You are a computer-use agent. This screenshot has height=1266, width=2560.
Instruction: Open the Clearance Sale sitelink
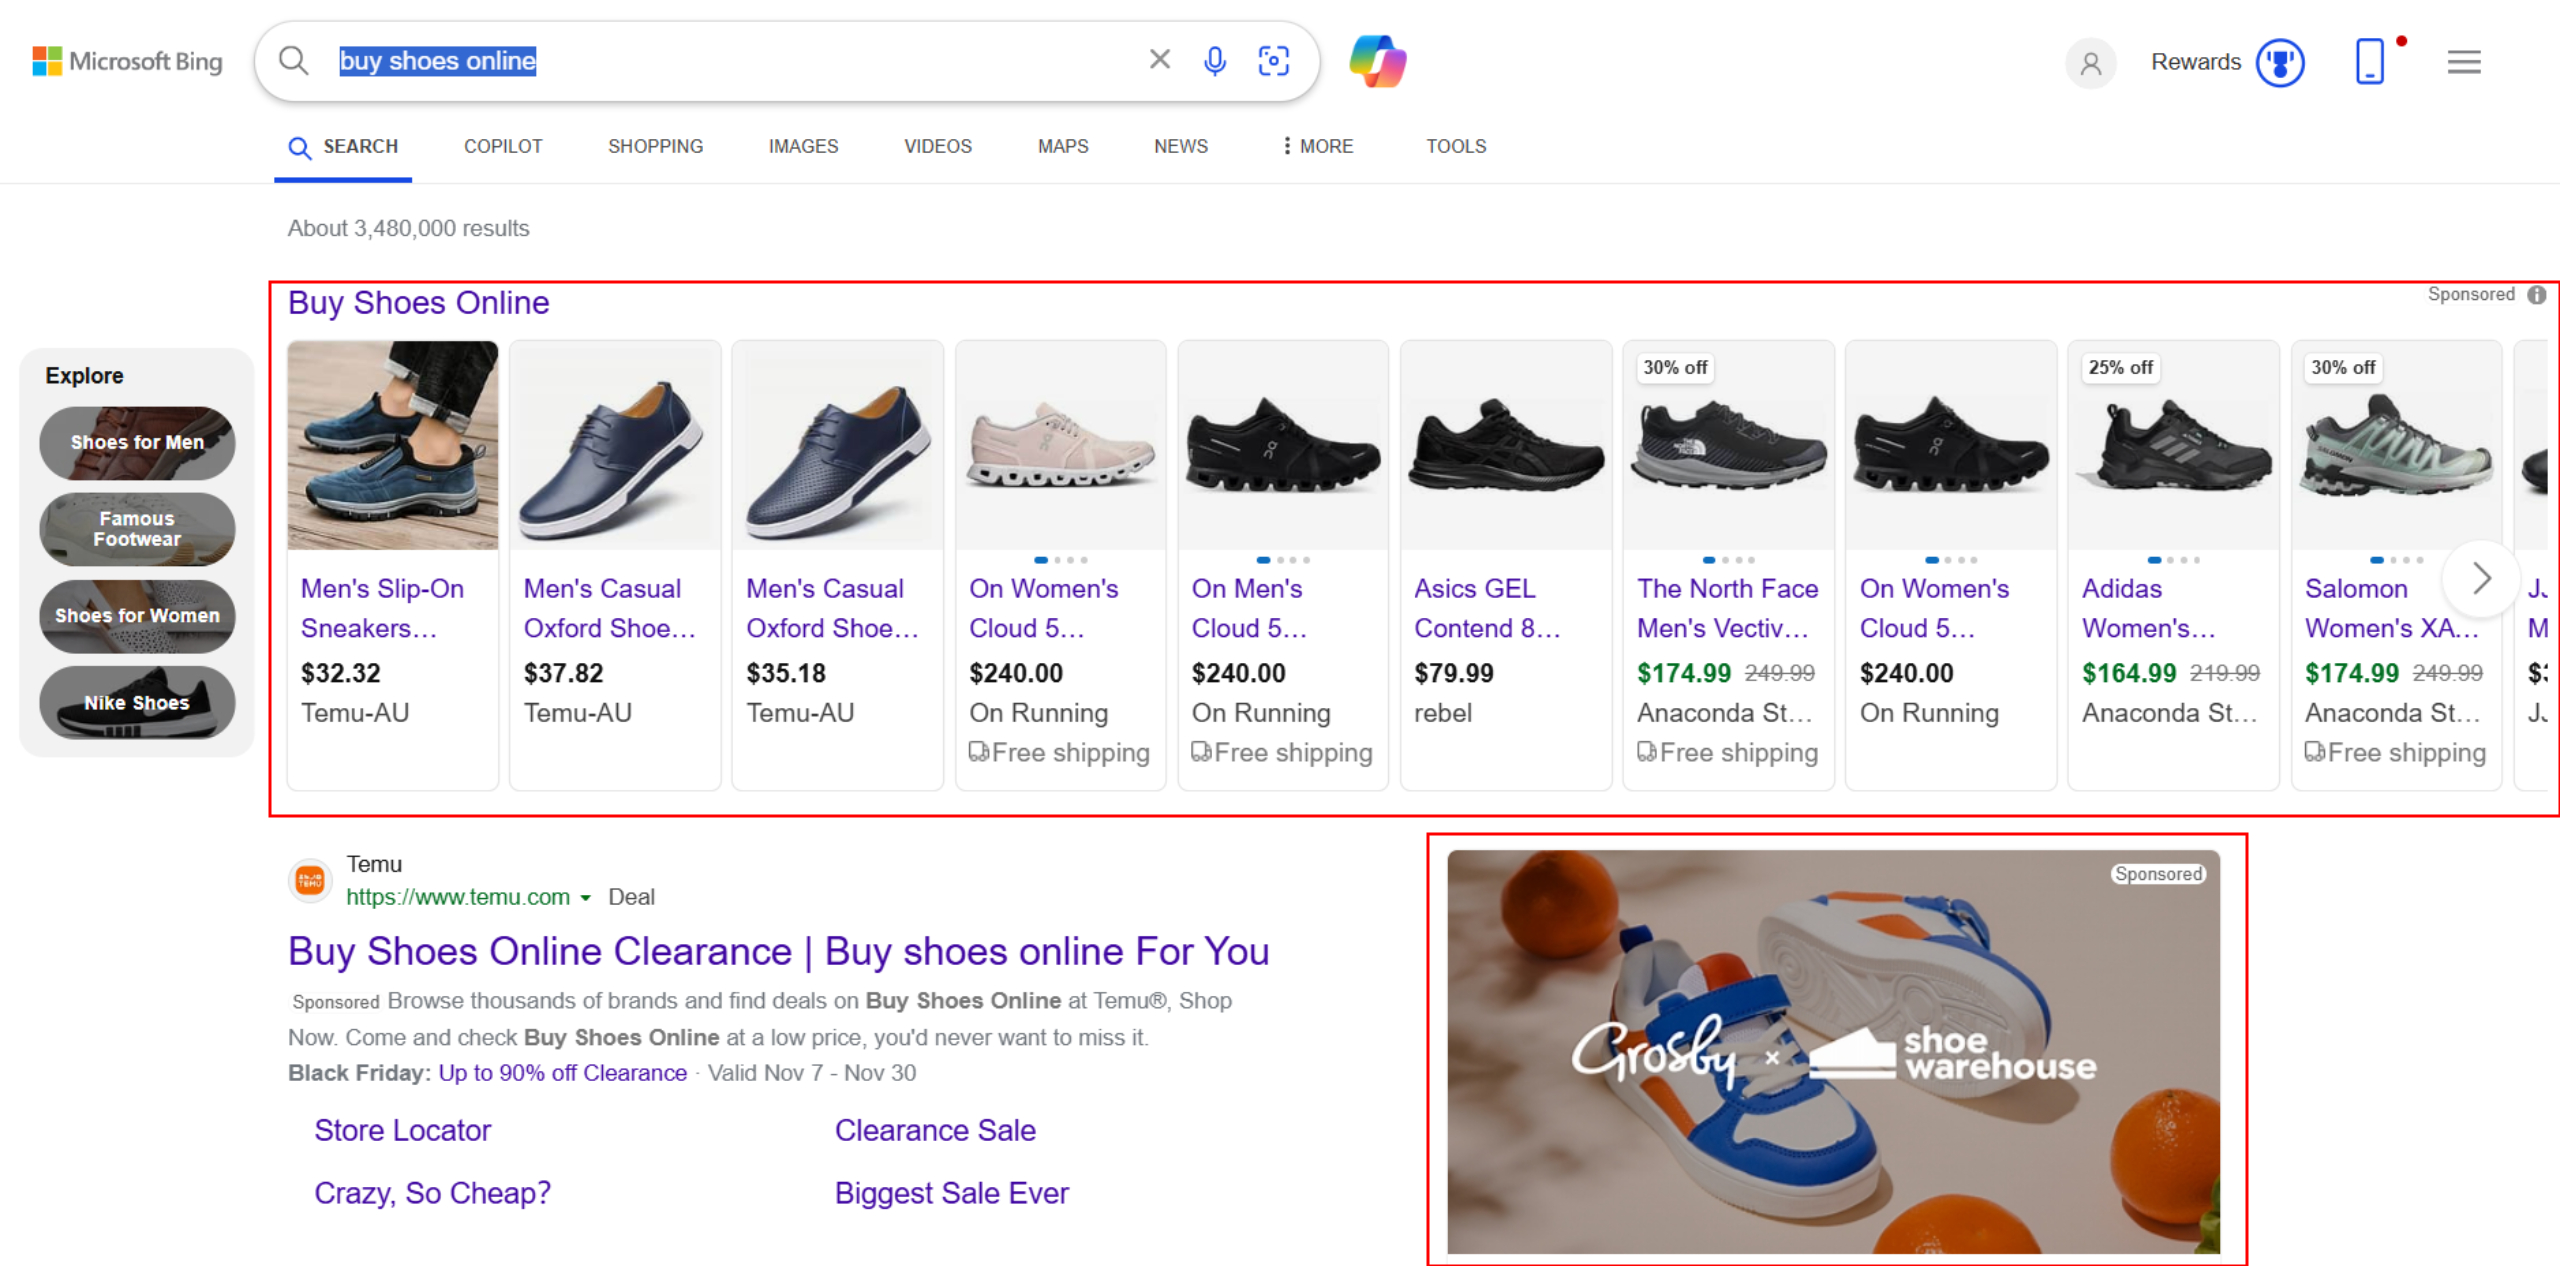935,1131
